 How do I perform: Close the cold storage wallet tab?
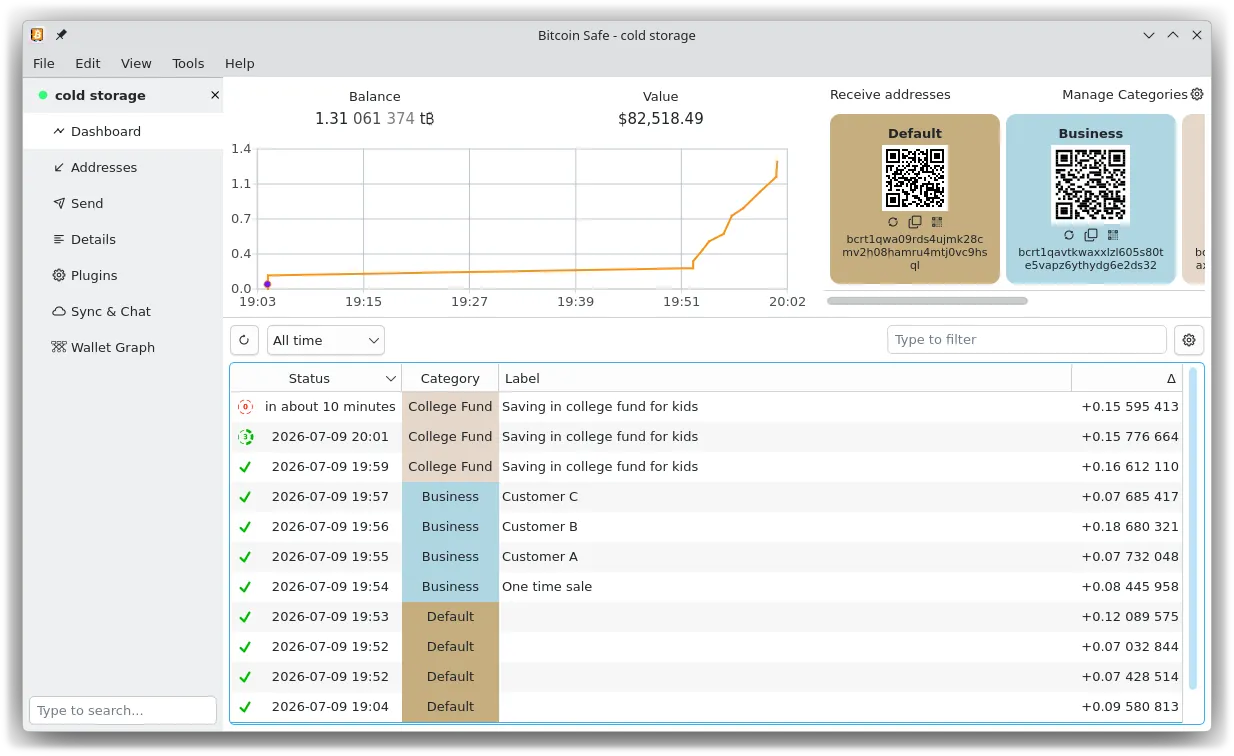pyautogui.click(x=214, y=96)
